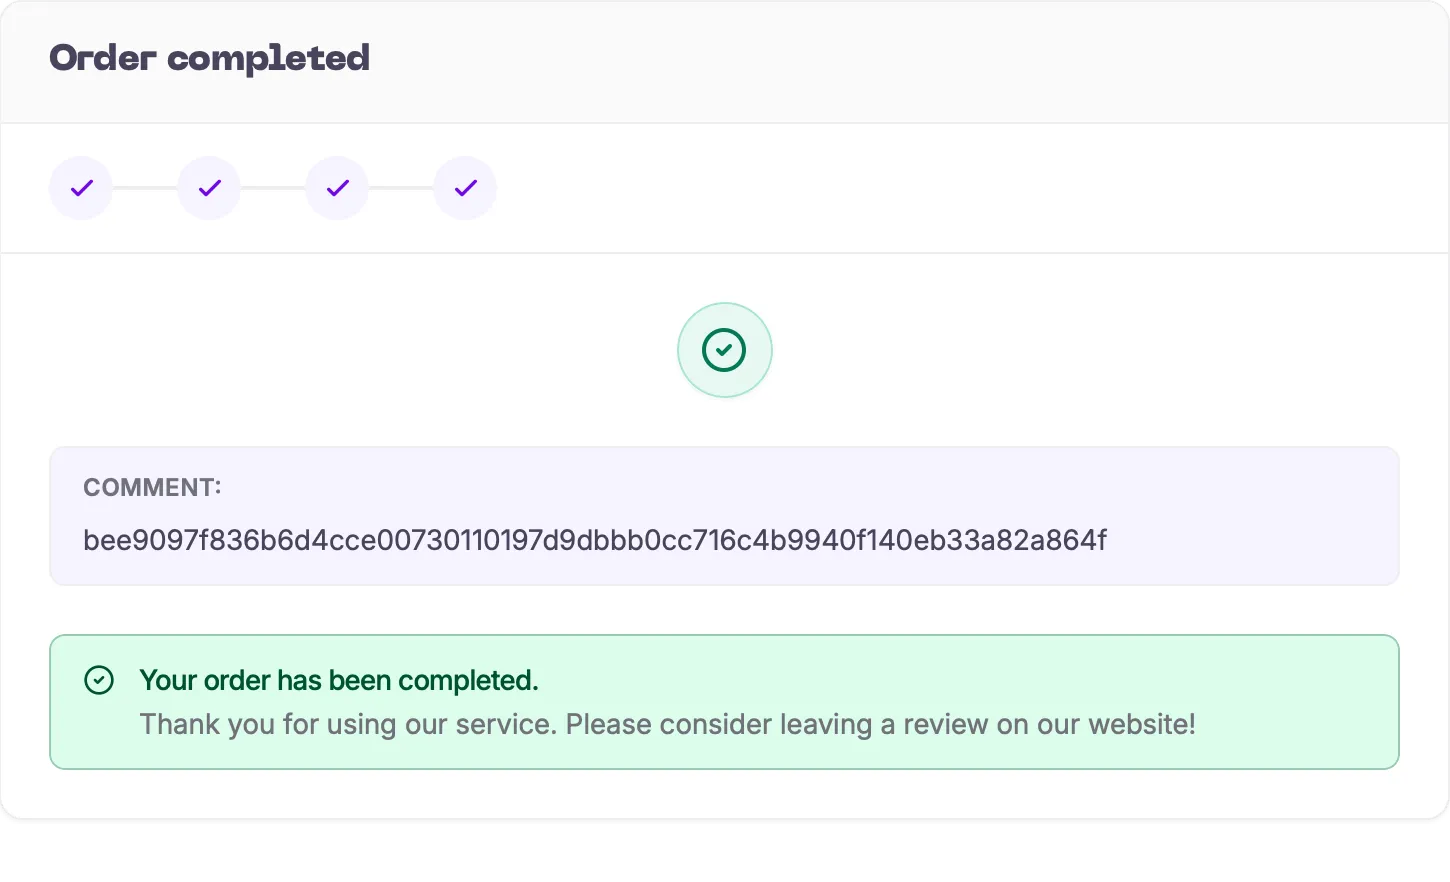Click the word "Order" in the heading

coord(102,58)
